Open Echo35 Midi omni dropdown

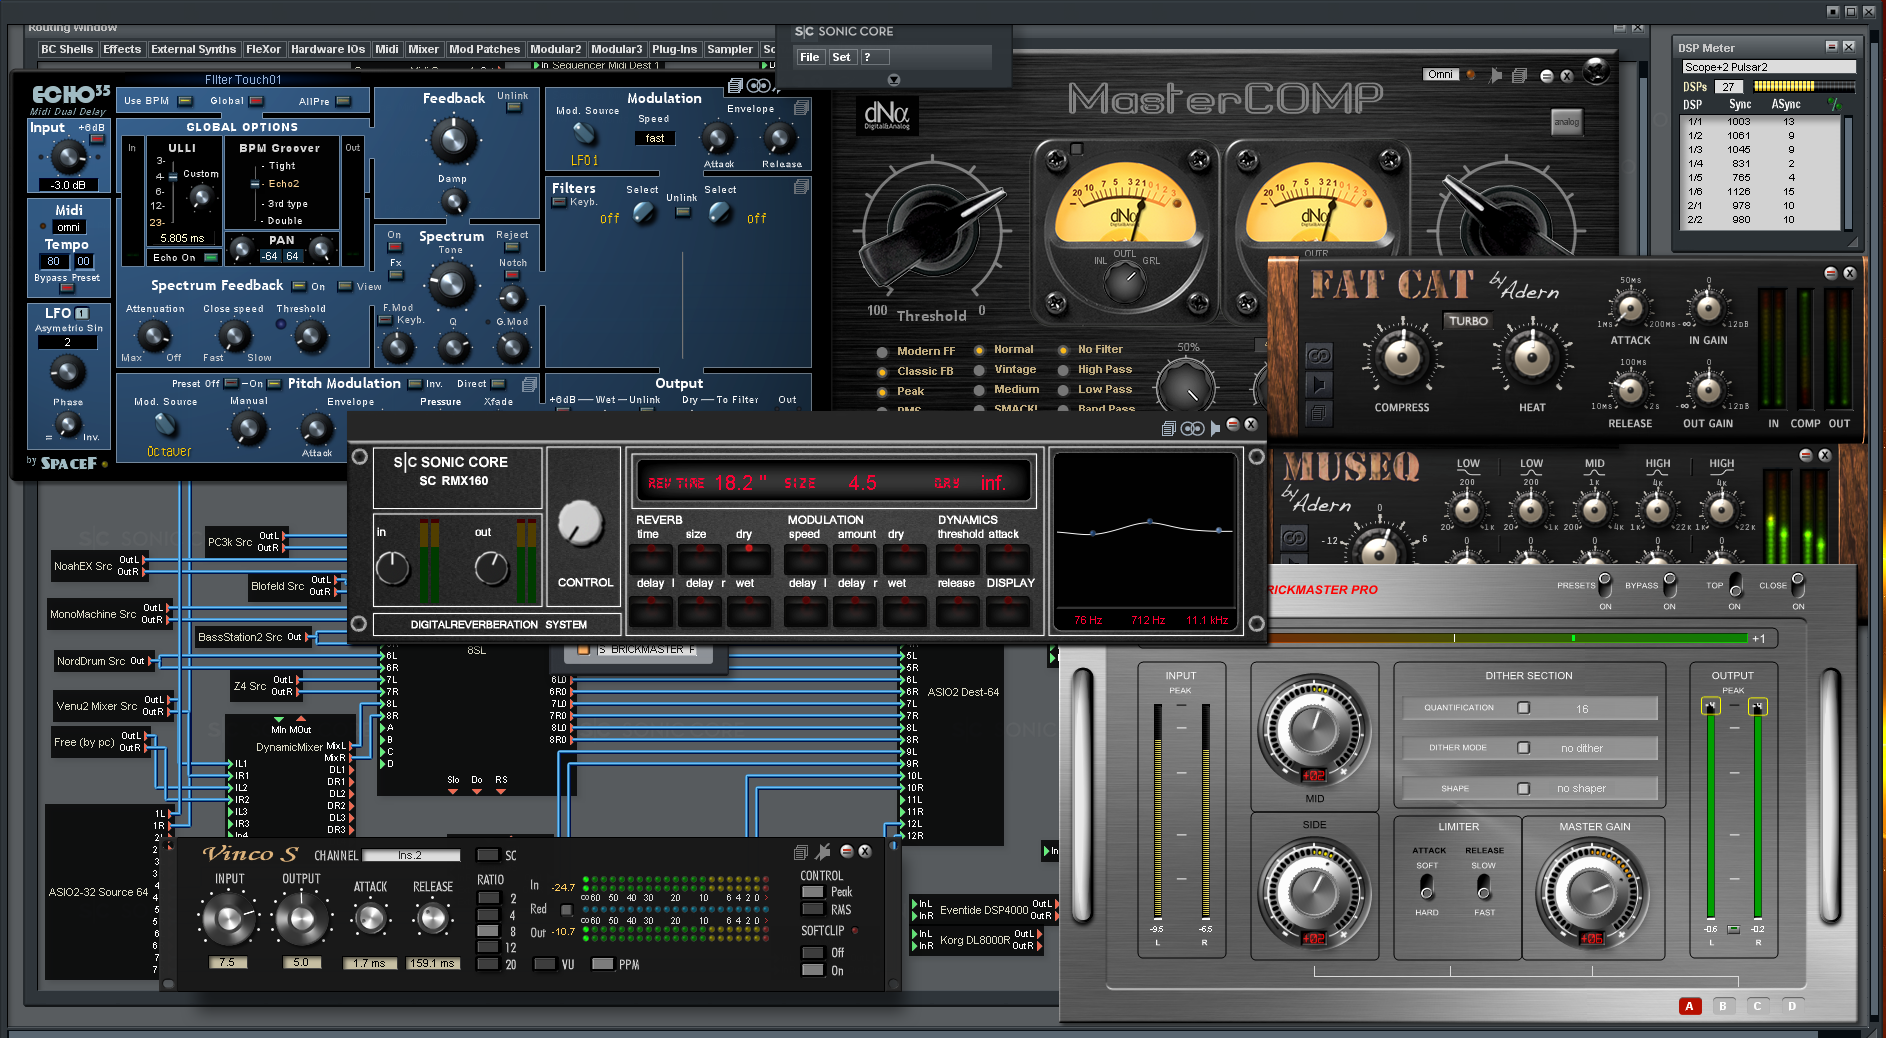point(69,228)
